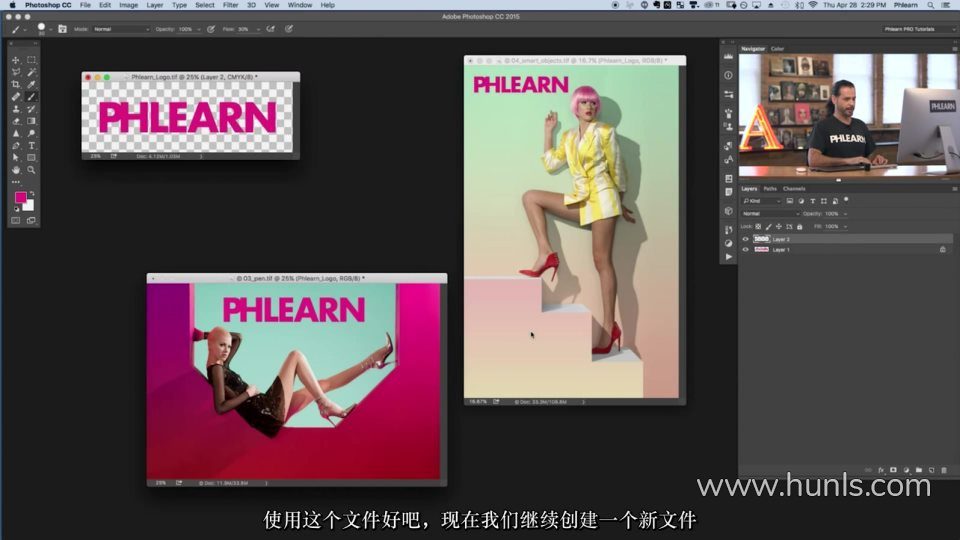960x540 pixels.
Task: Toggle lock image pixels
Action: [x=768, y=227]
